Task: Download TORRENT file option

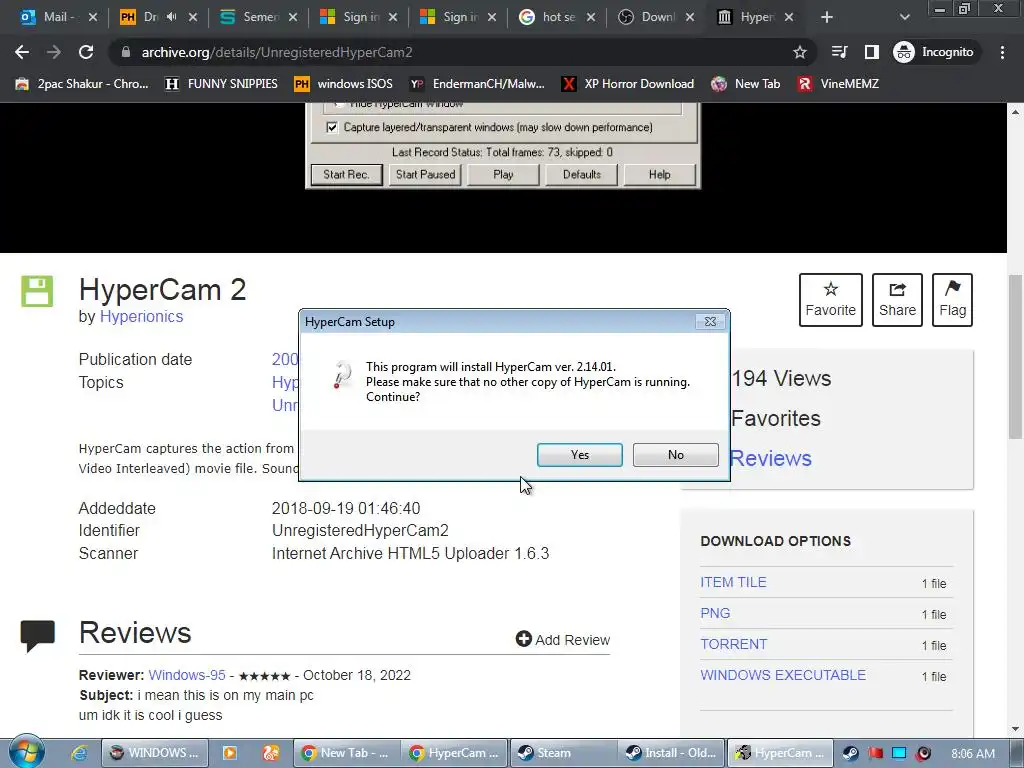Action: pyautogui.click(x=733, y=644)
